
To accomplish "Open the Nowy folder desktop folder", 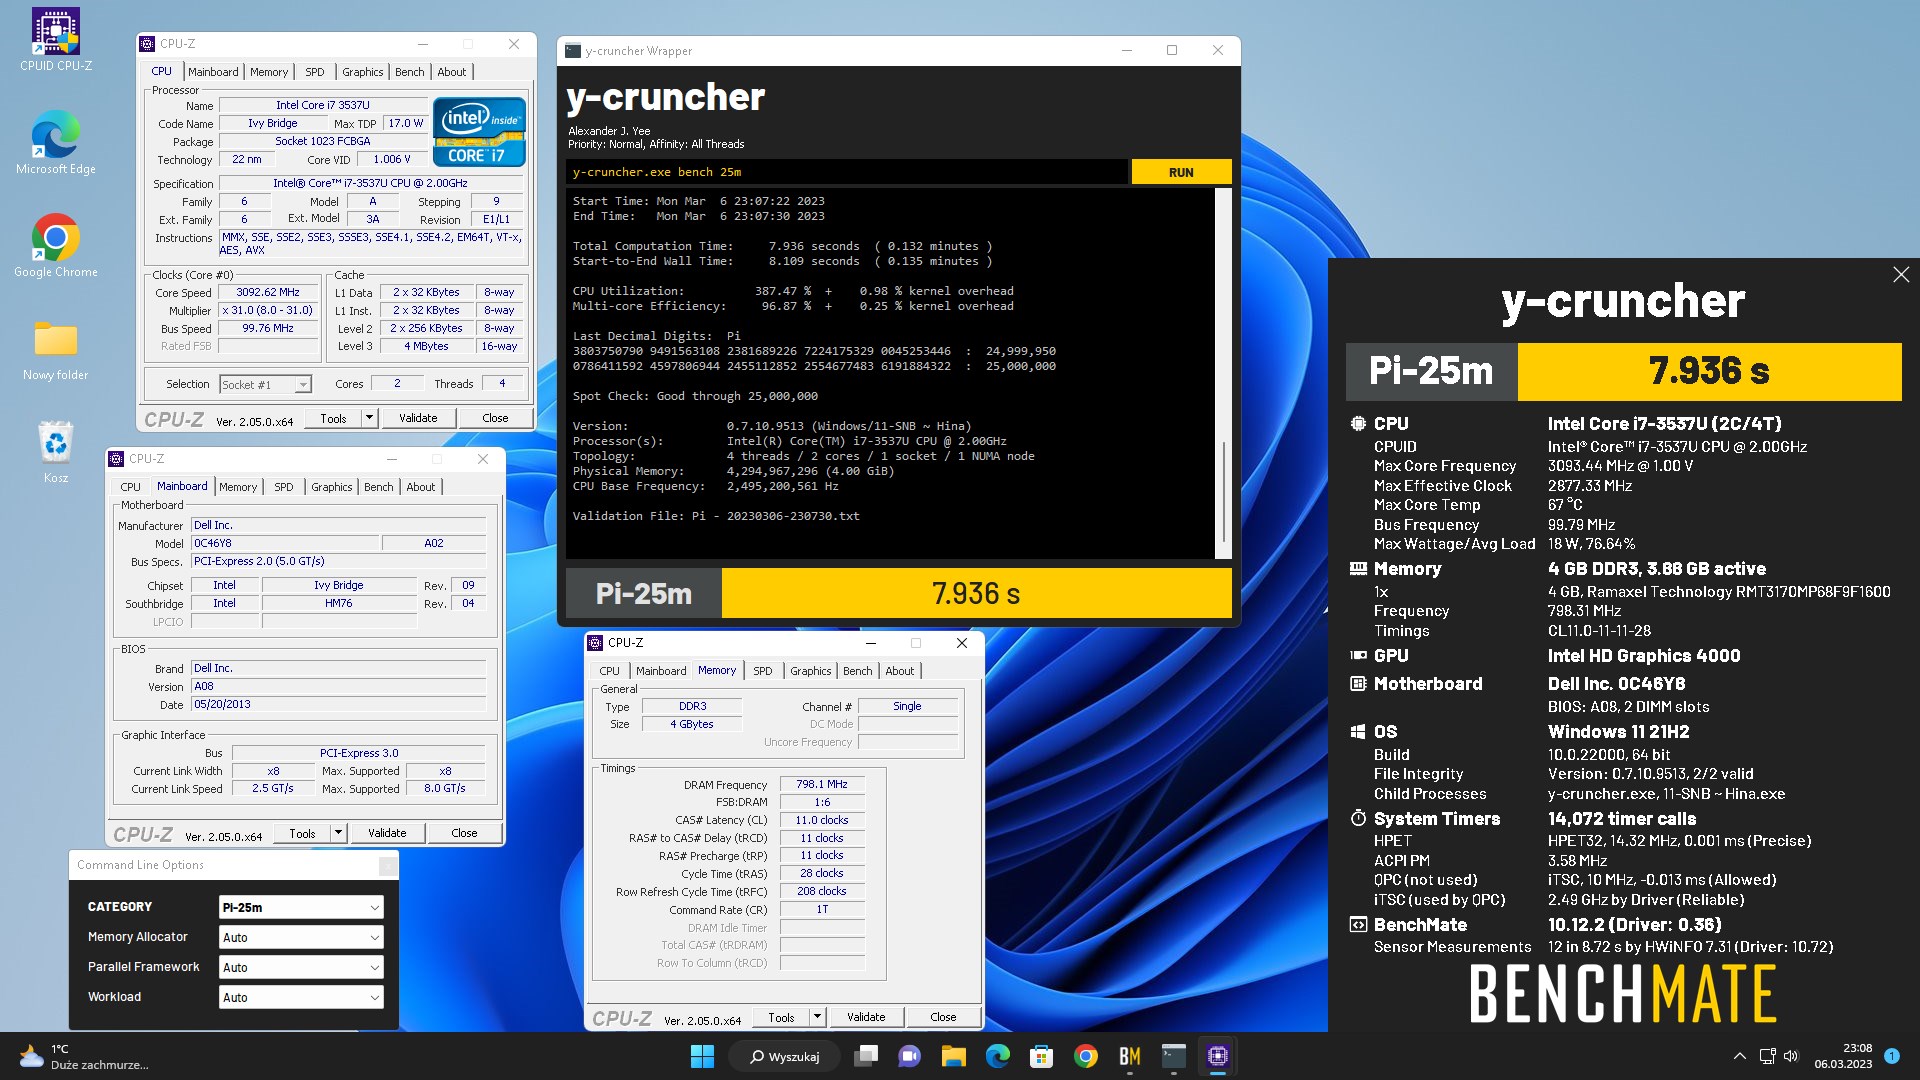I will pos(56,350).
